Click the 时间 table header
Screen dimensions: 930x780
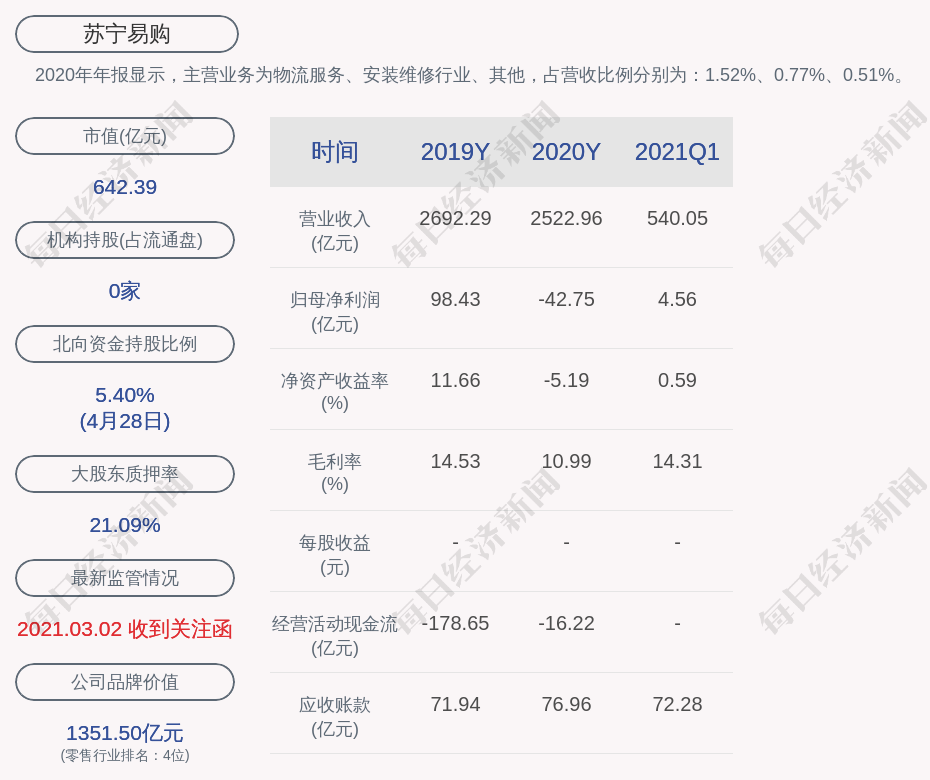click(335, 152)
